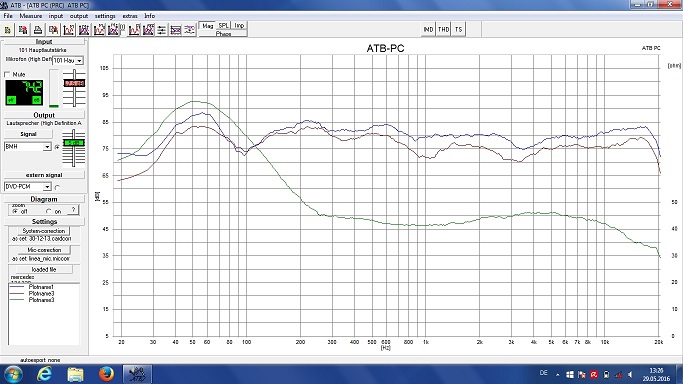Select the extern signal radio button

point(57,187)
